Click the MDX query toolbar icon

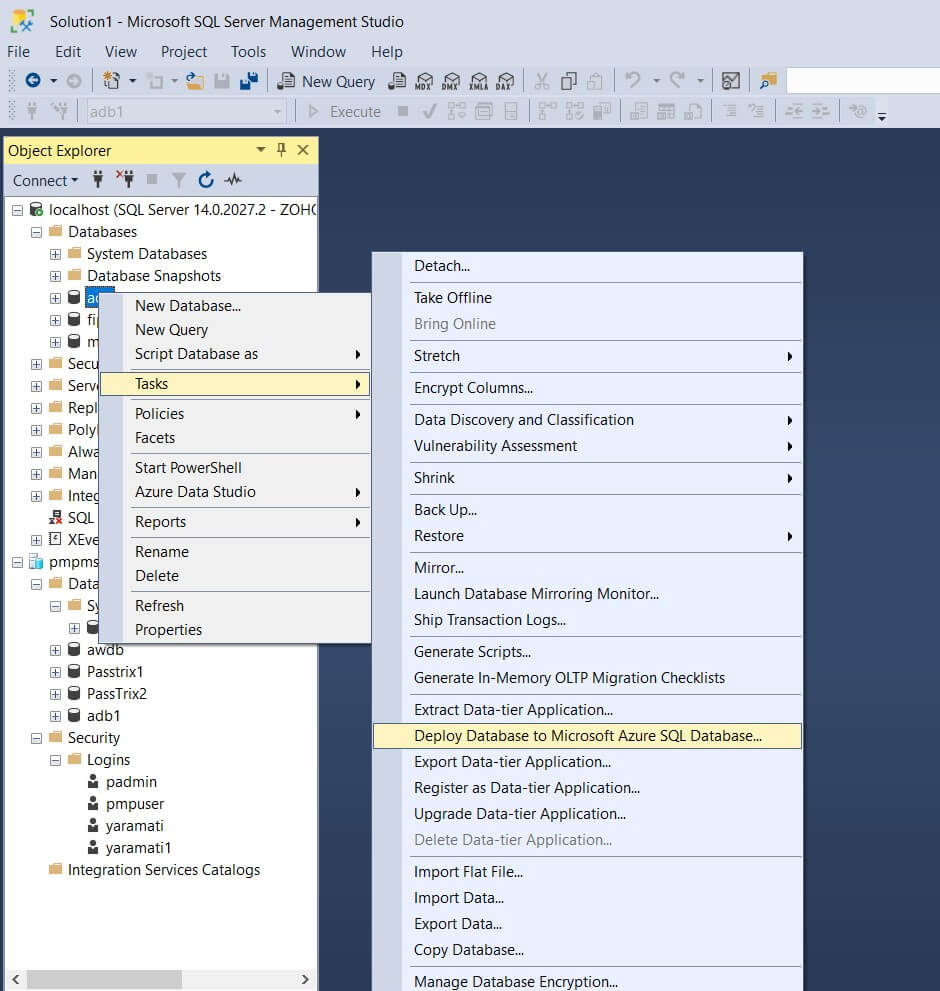point(424,81)
